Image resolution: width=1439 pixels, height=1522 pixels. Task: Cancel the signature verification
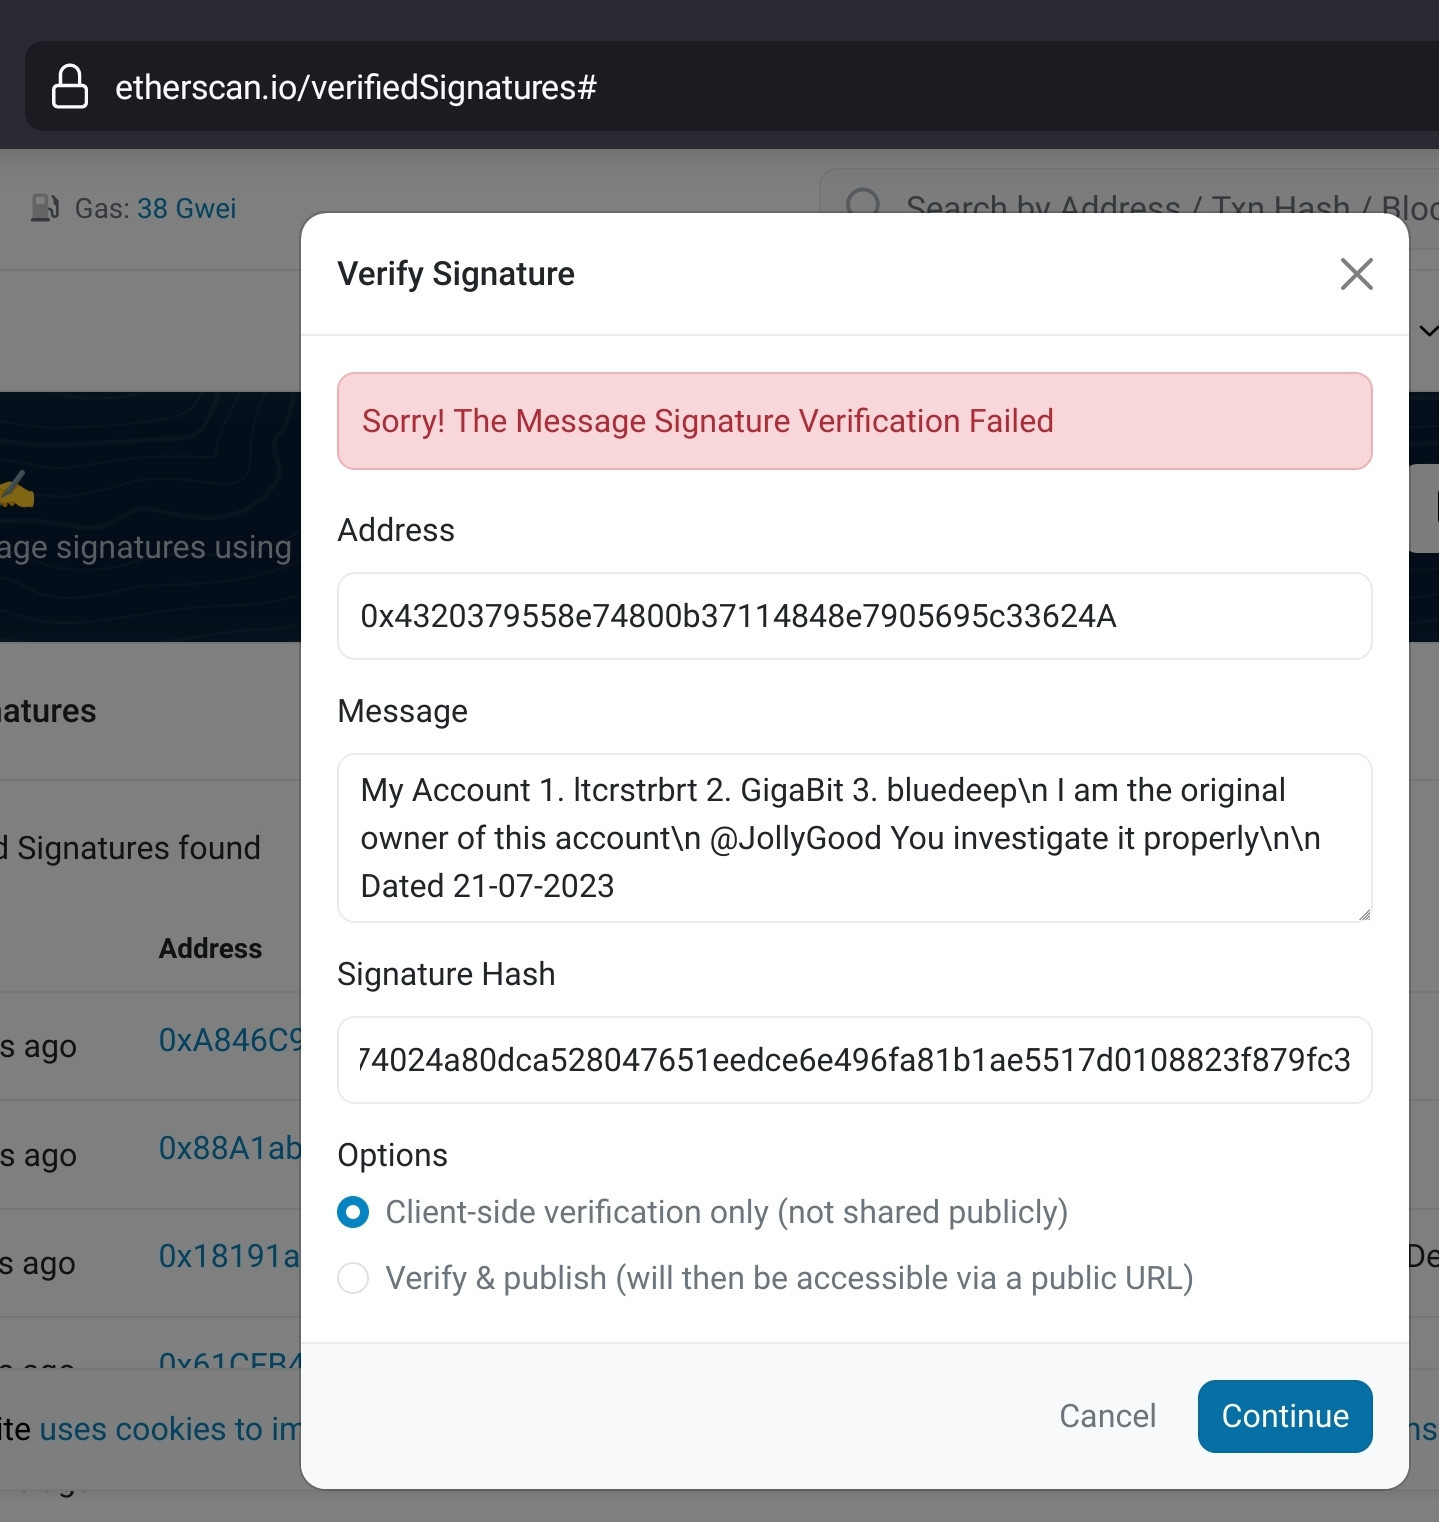point(1108,1416)
